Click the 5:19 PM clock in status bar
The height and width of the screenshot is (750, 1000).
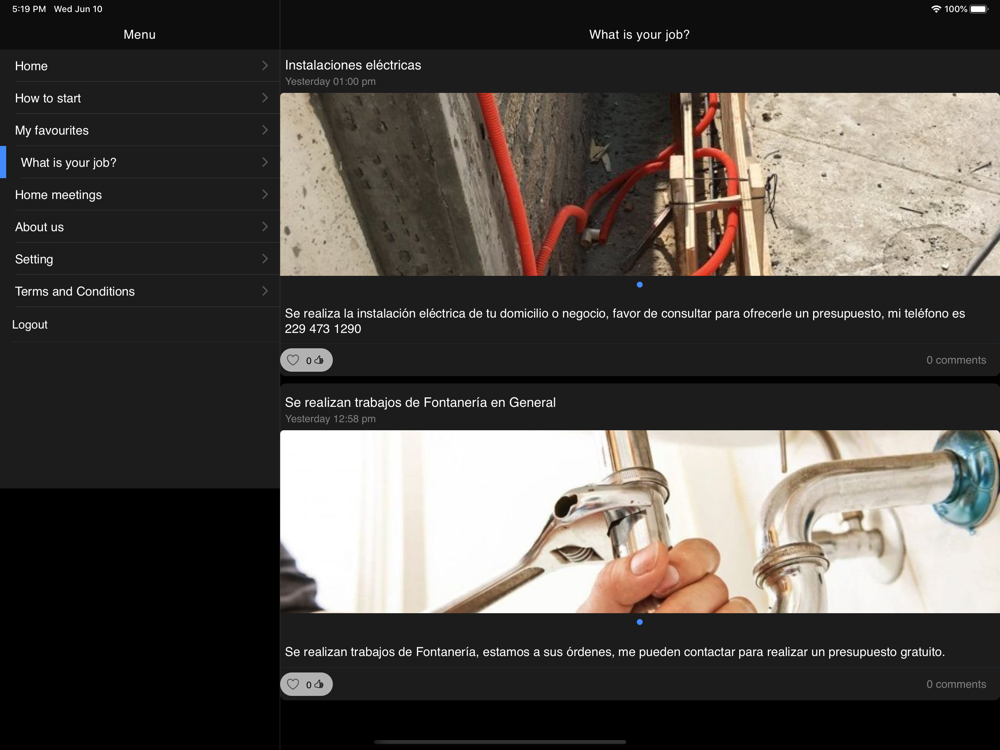[29, 9]
